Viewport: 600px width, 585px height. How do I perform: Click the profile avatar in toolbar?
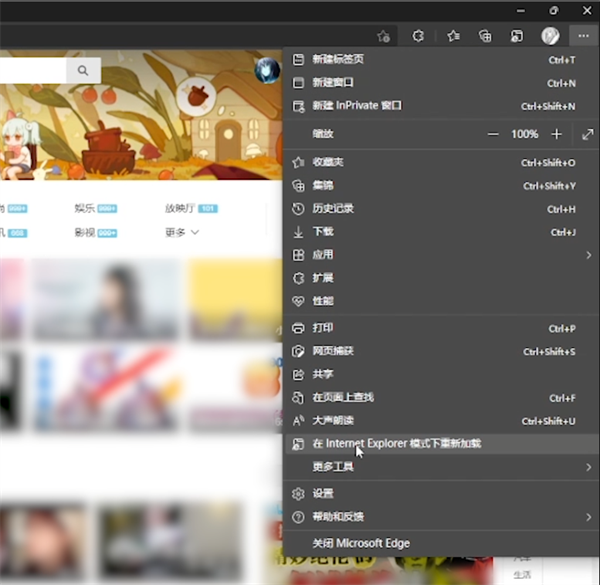(550, 36)
